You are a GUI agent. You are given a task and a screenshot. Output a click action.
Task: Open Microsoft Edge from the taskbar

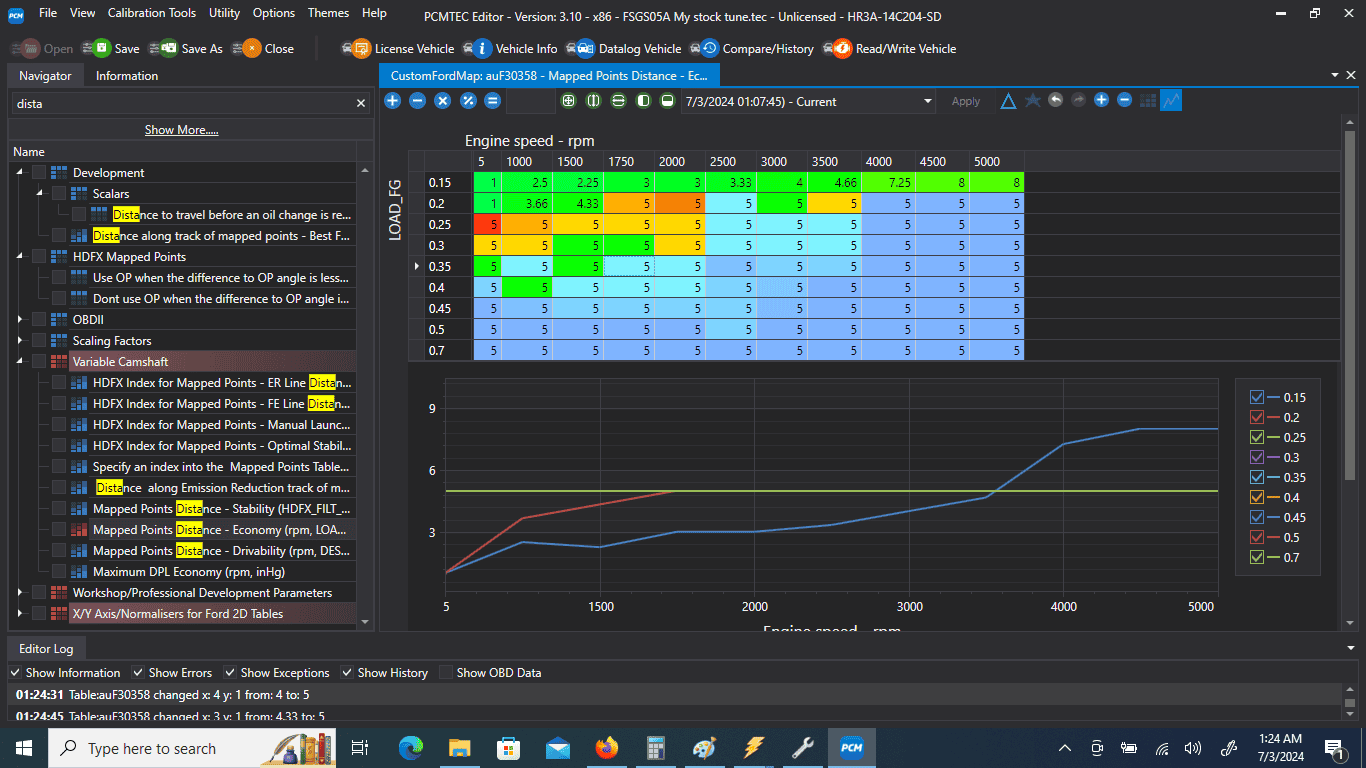[411, 748]
